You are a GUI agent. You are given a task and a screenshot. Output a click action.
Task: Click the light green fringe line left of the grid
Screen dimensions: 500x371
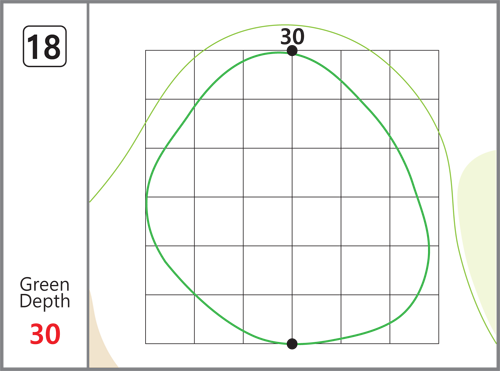(117, 163)
